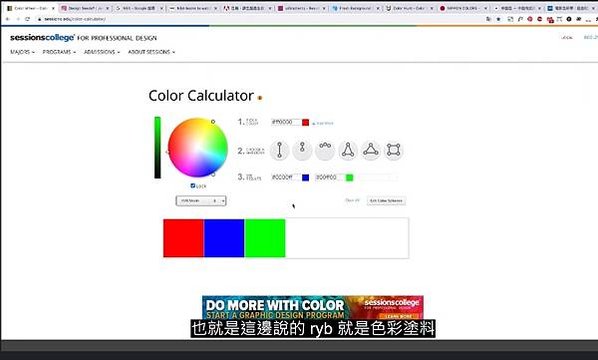Toggle the Lock checkbox under the wheel
This screenshot has width=598, height=360.
[x=193, y=186]
